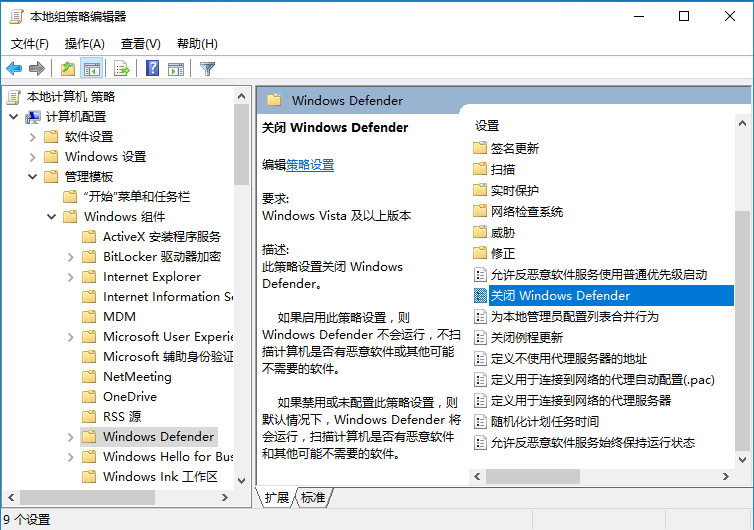
Task: Select 允许反恶意软件服务使用普通优先级启动 setting
Action: click(599, 275)
